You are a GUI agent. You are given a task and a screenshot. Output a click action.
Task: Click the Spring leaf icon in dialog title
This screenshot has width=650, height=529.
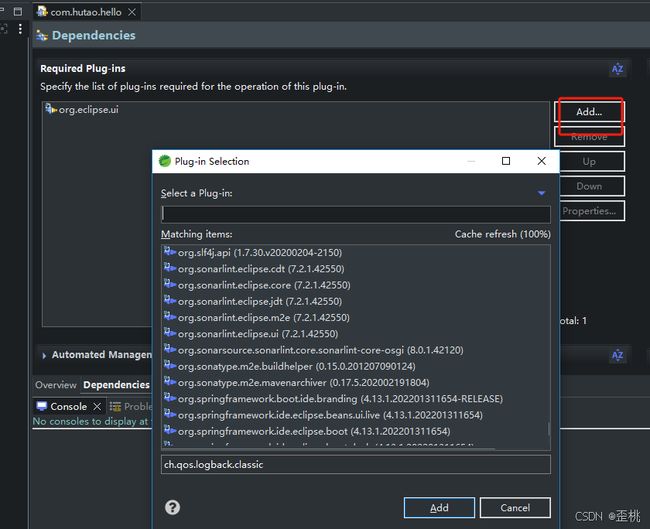[165, 161]
